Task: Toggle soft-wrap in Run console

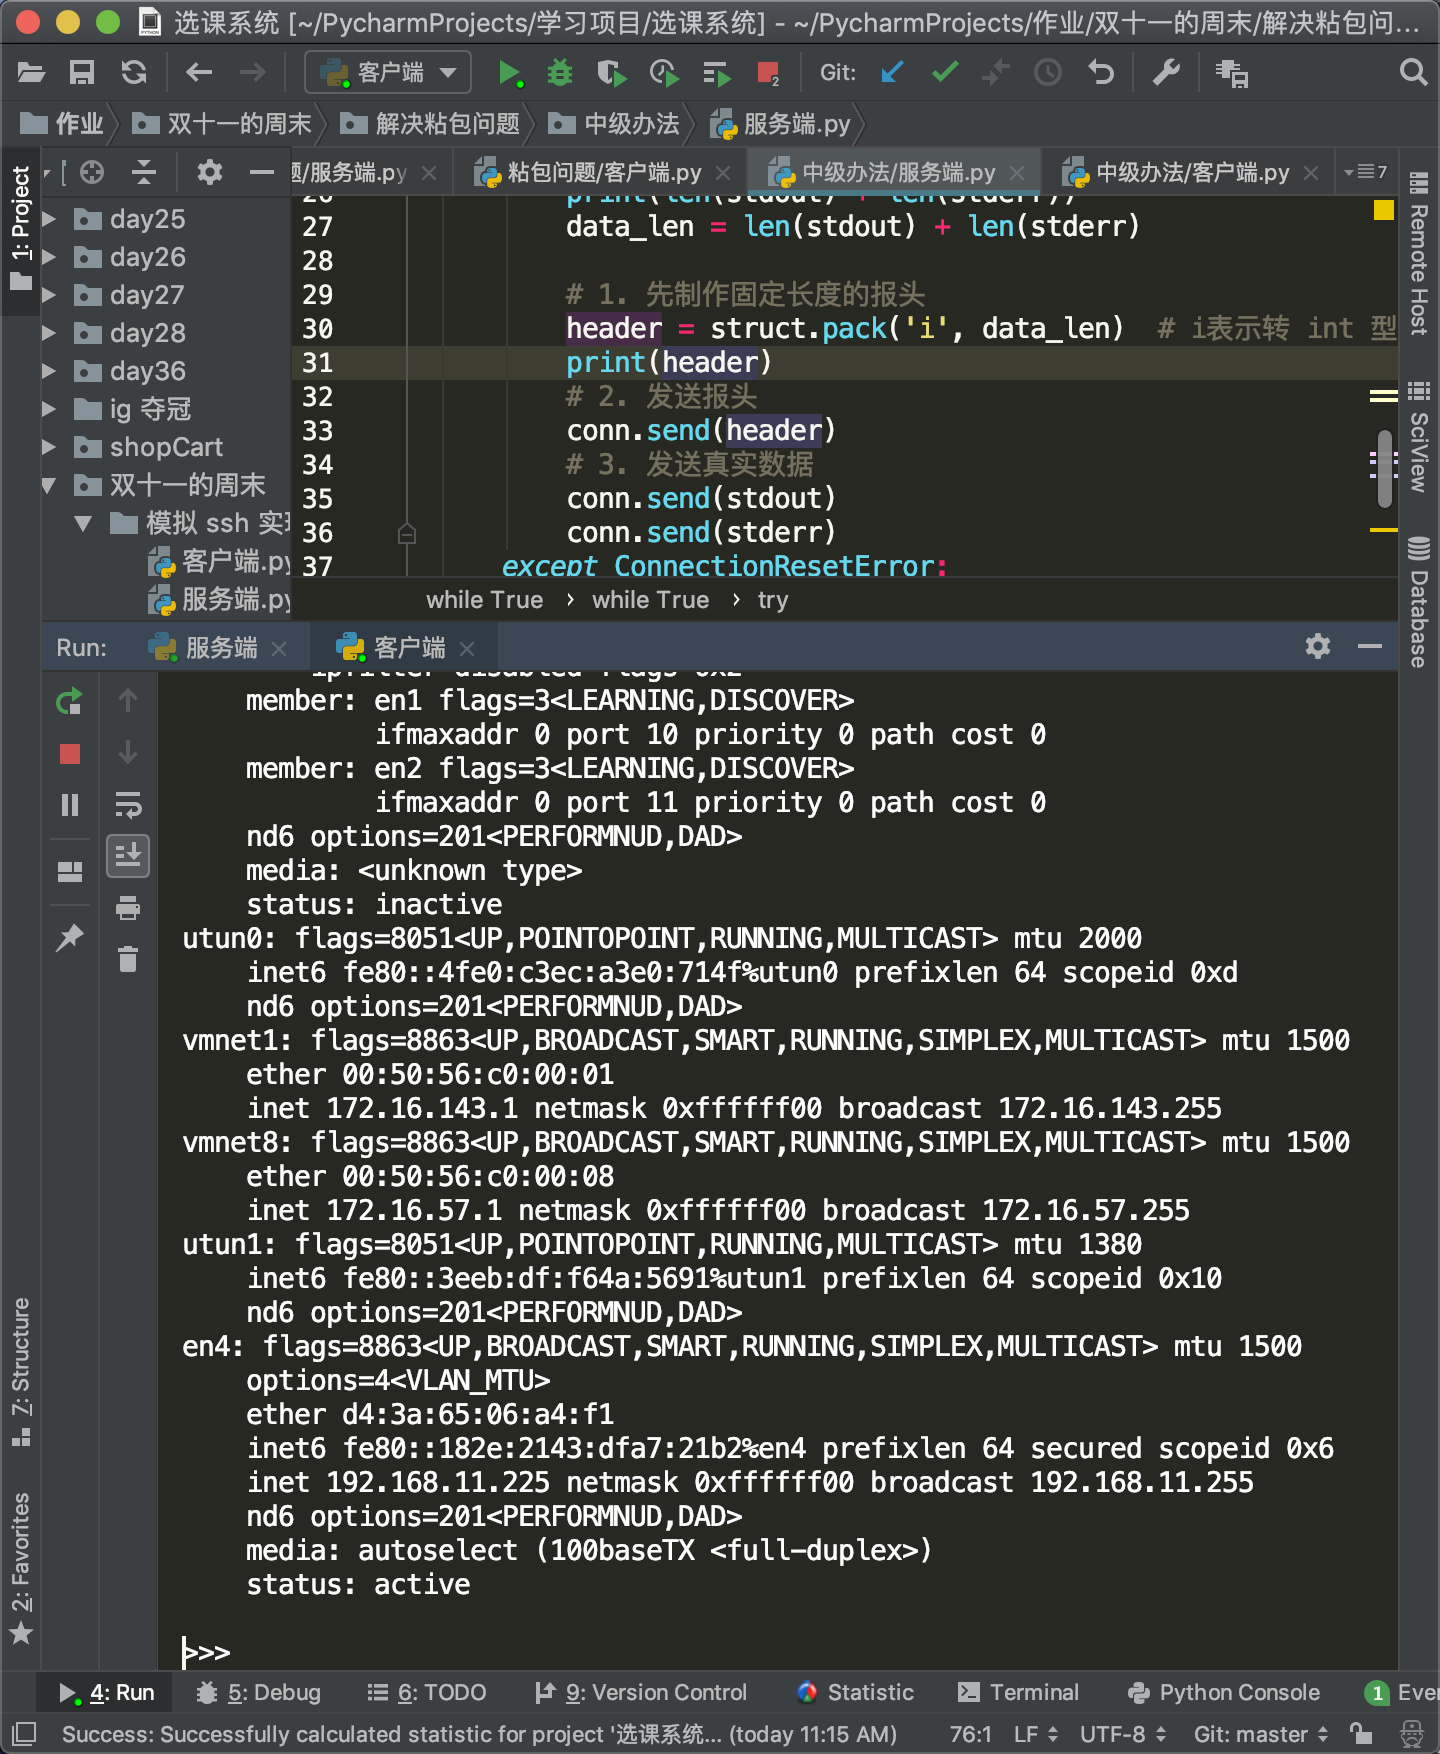Action: 128,805
